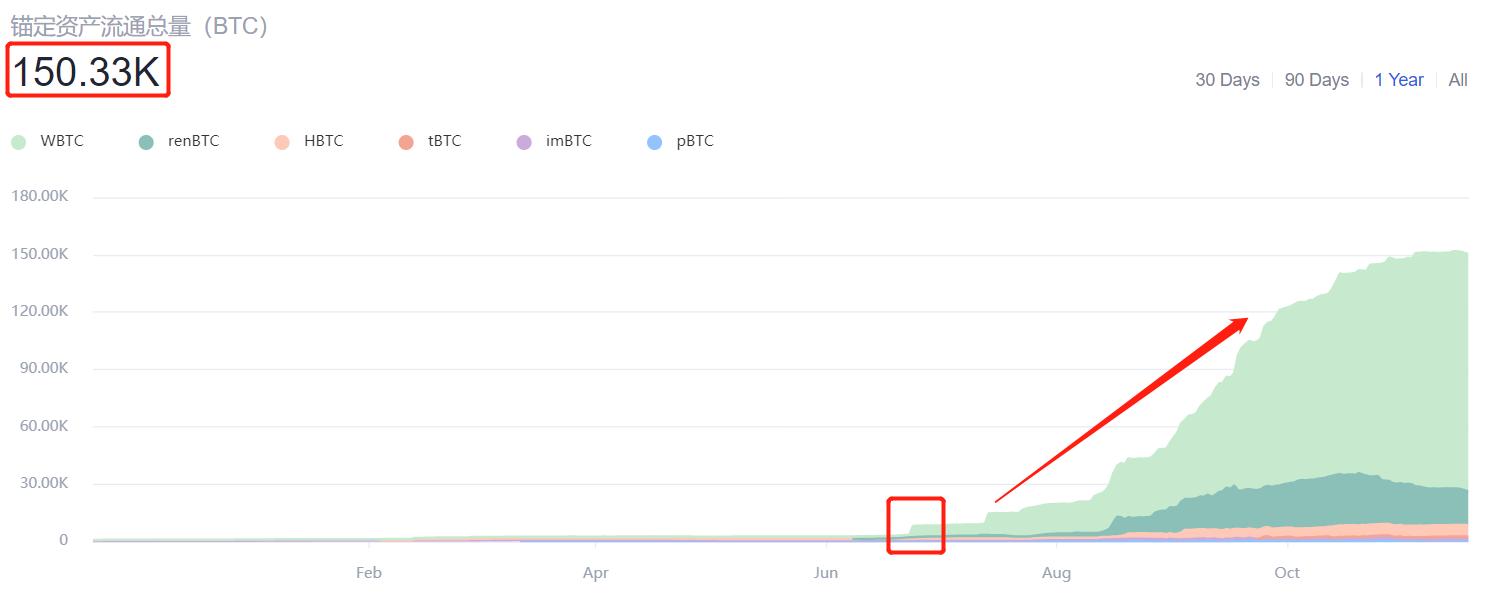Screen dimensions: 1506x607
Task: Toggle imBTC series label in legend
Action: [568, 141]
